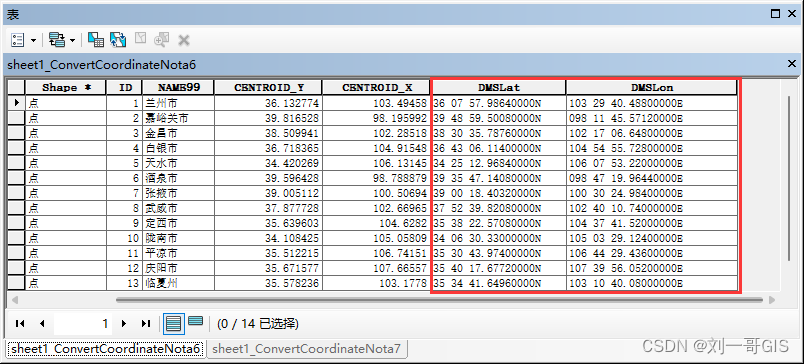Close the 表 table window
Viewport: 804px width, 364px height.
[x=791, y=14]
